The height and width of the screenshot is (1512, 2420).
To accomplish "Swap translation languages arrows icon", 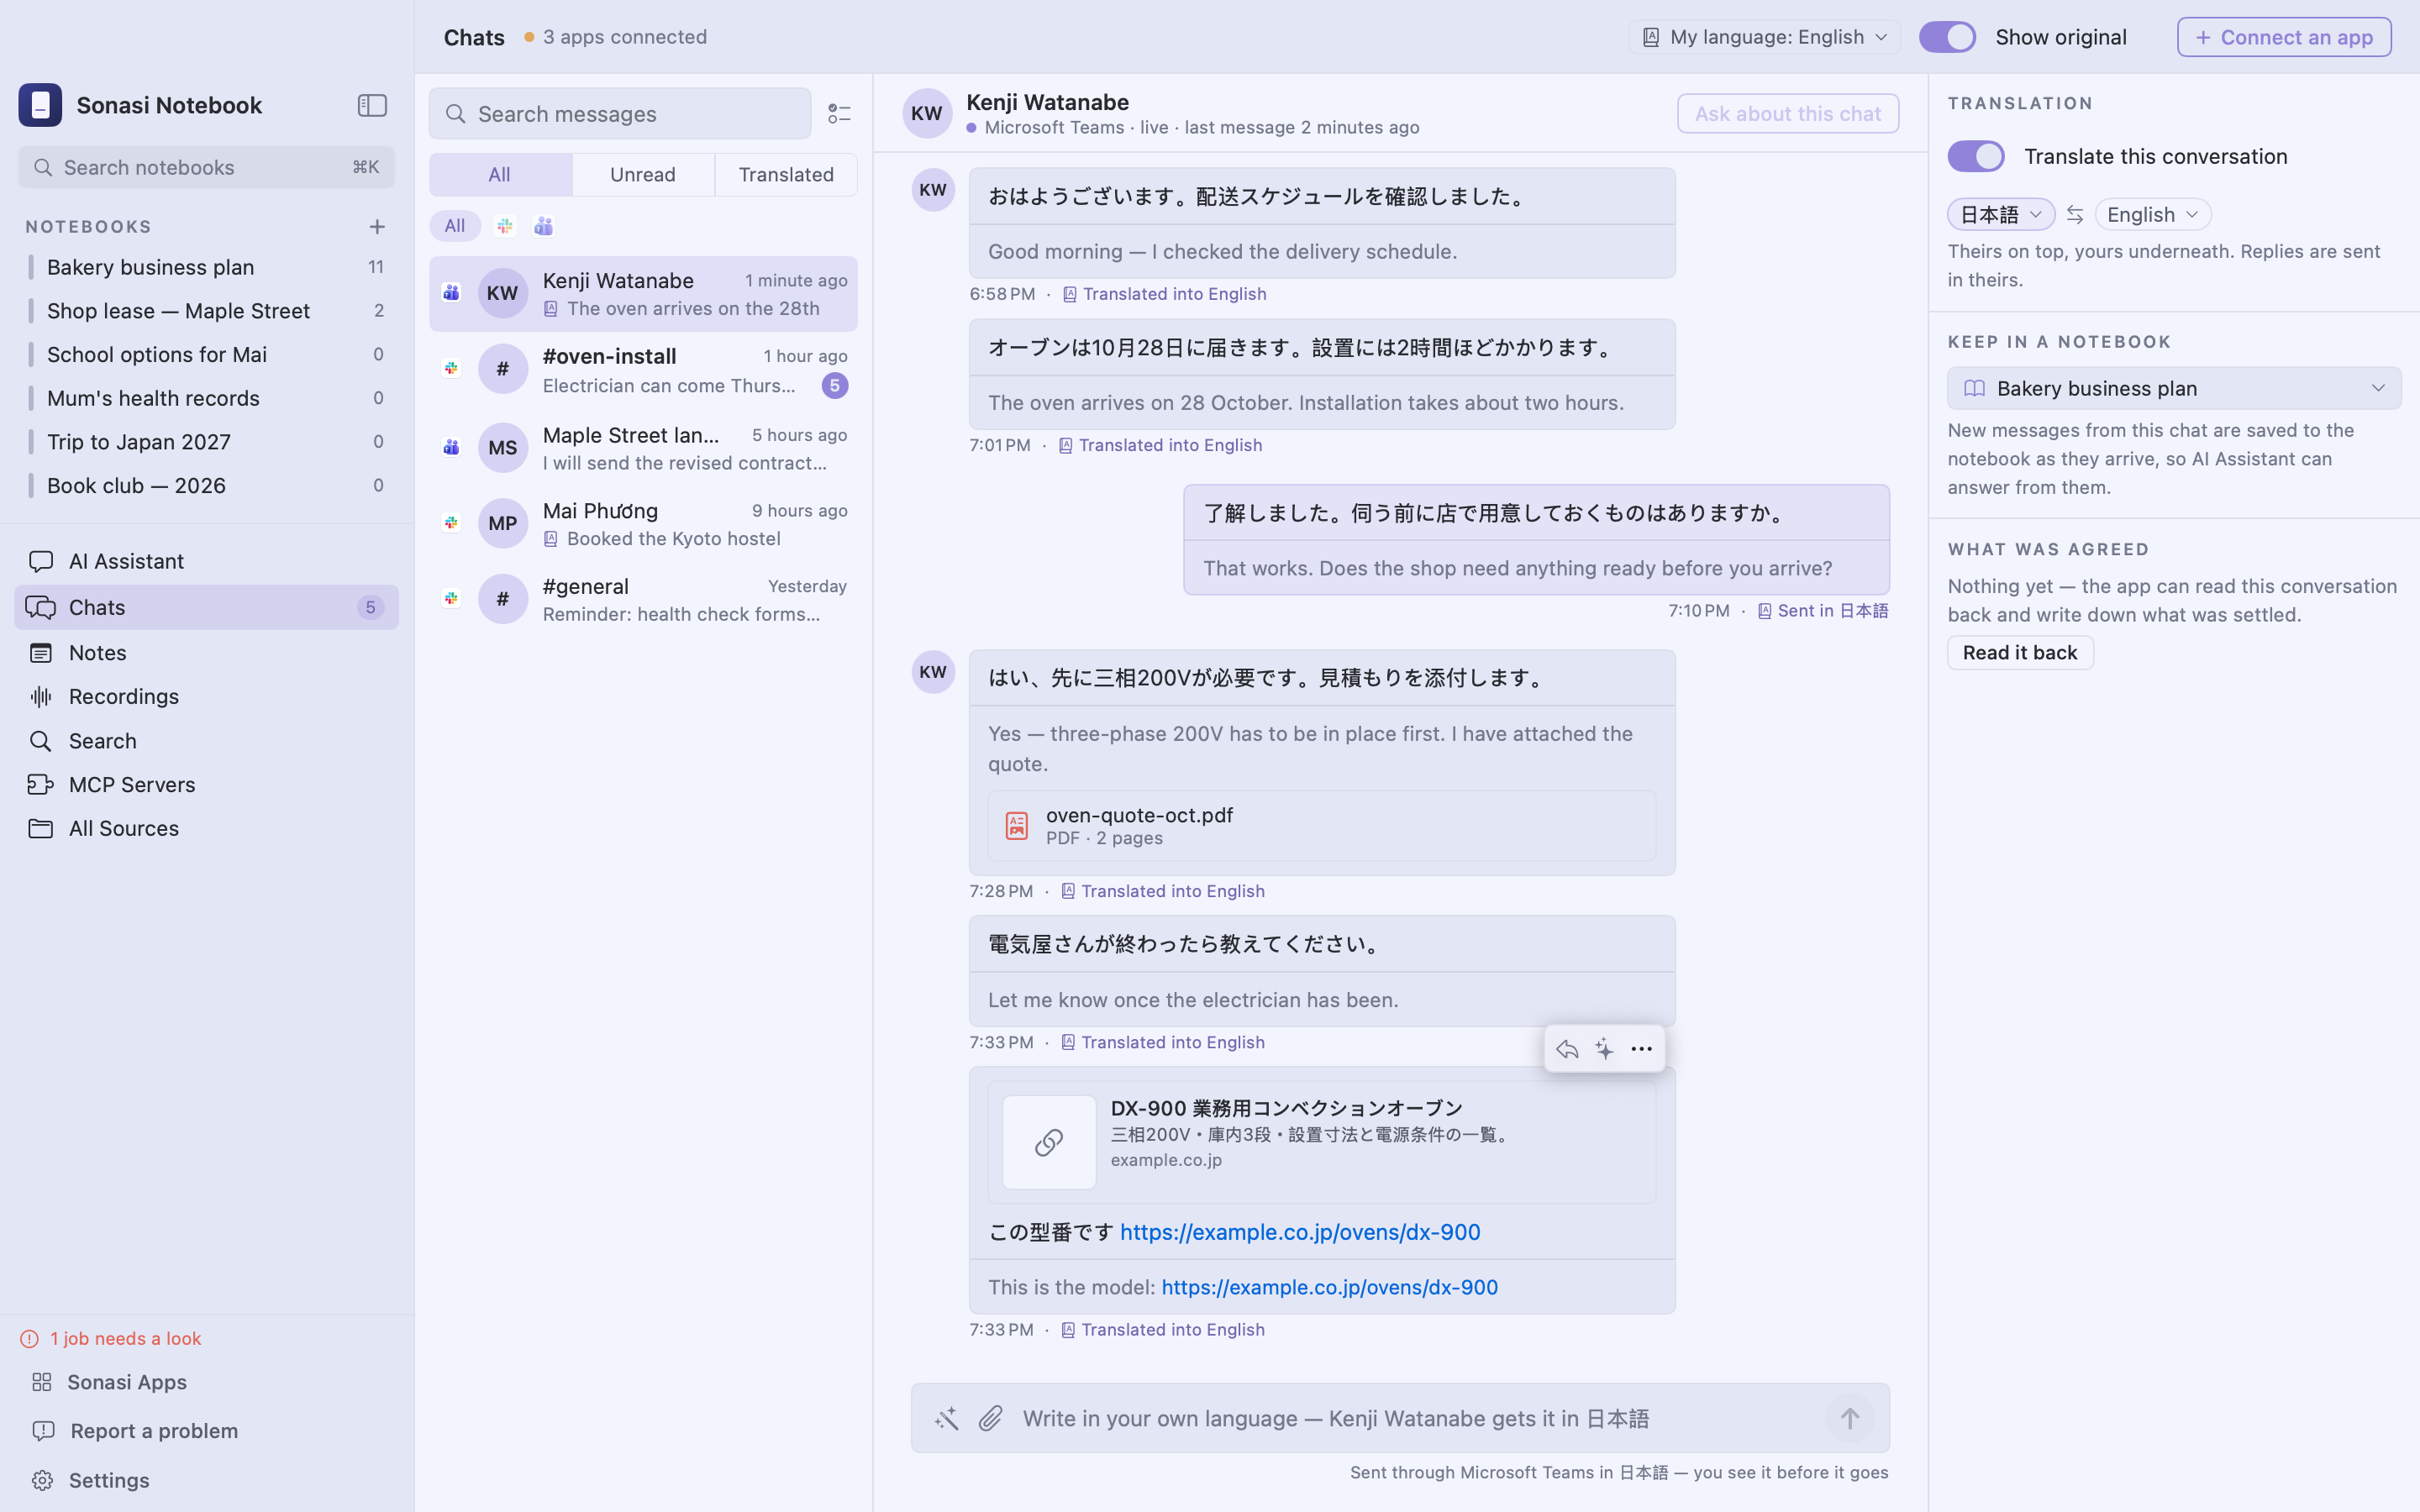I will [x=2075, y=215].
